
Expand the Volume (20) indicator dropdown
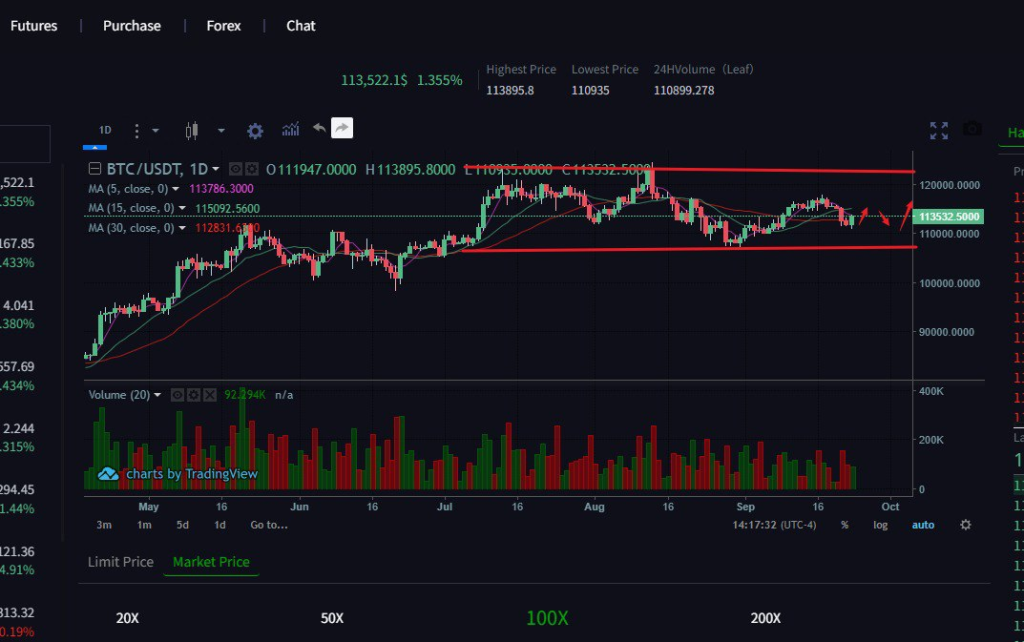[x=157, y=395]
